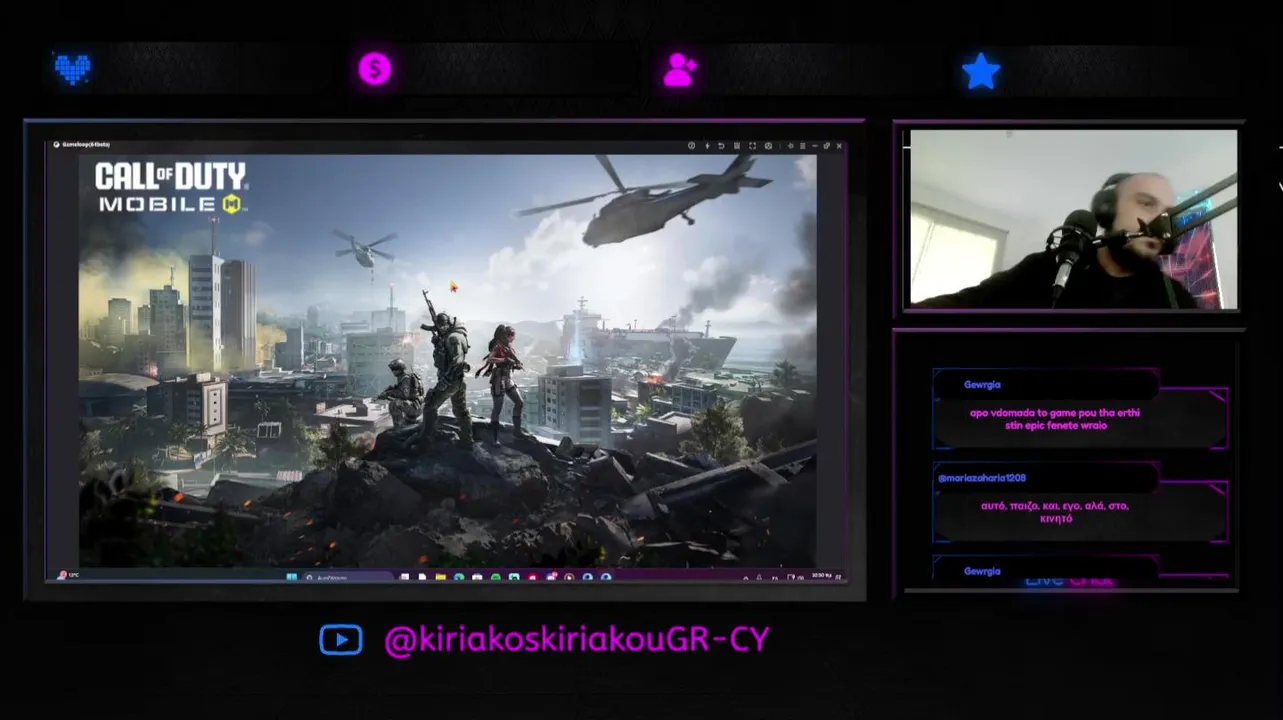Image resolution: width=1283 pixels, height=720 pixels.
Task: Open the green Spotify-like taskbar icon
Action: coord(495,576)
